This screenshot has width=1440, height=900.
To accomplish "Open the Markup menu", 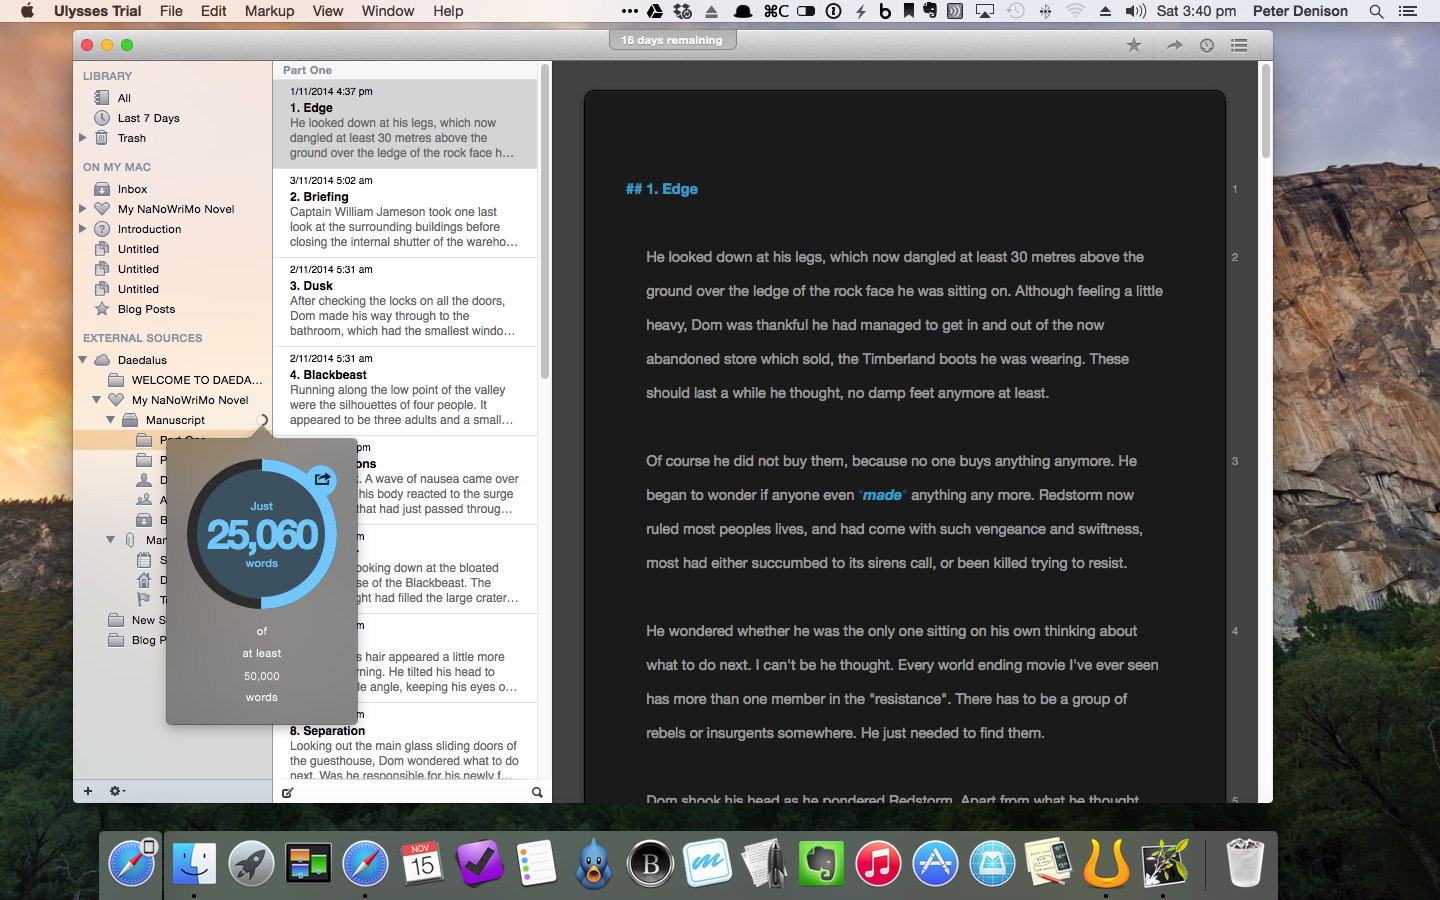I will coord(269,11).
